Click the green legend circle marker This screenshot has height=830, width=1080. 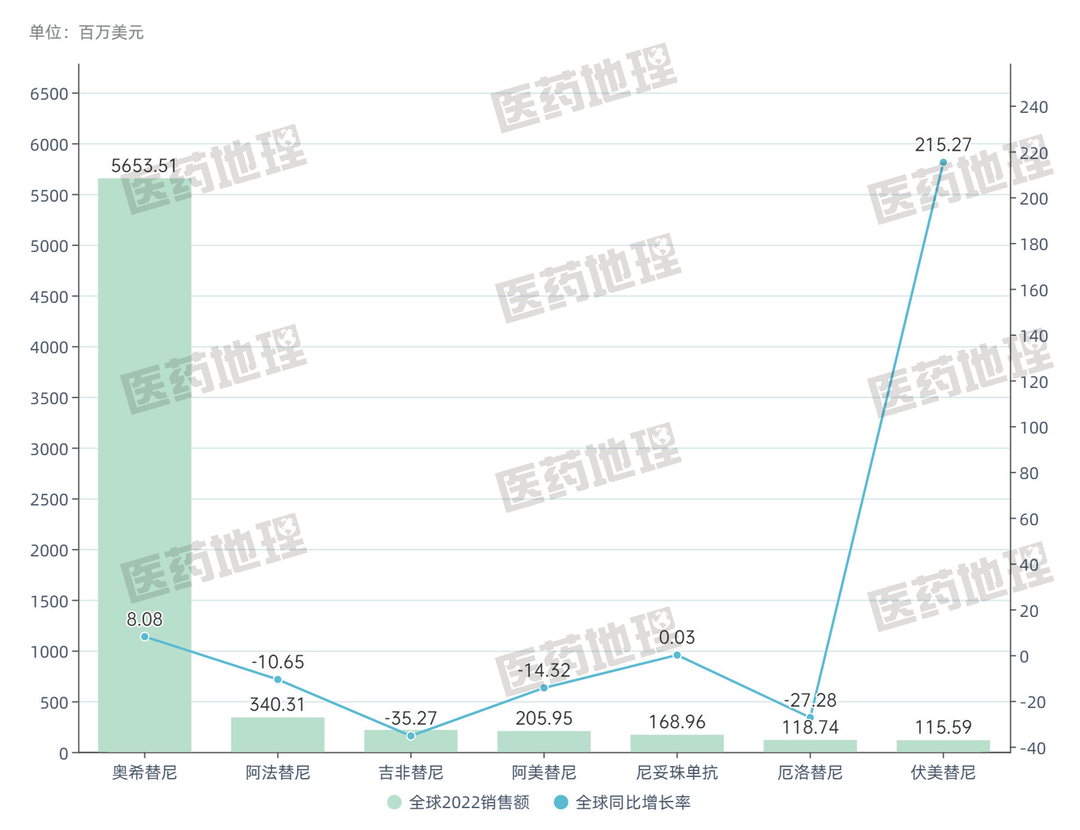(395, 802)
